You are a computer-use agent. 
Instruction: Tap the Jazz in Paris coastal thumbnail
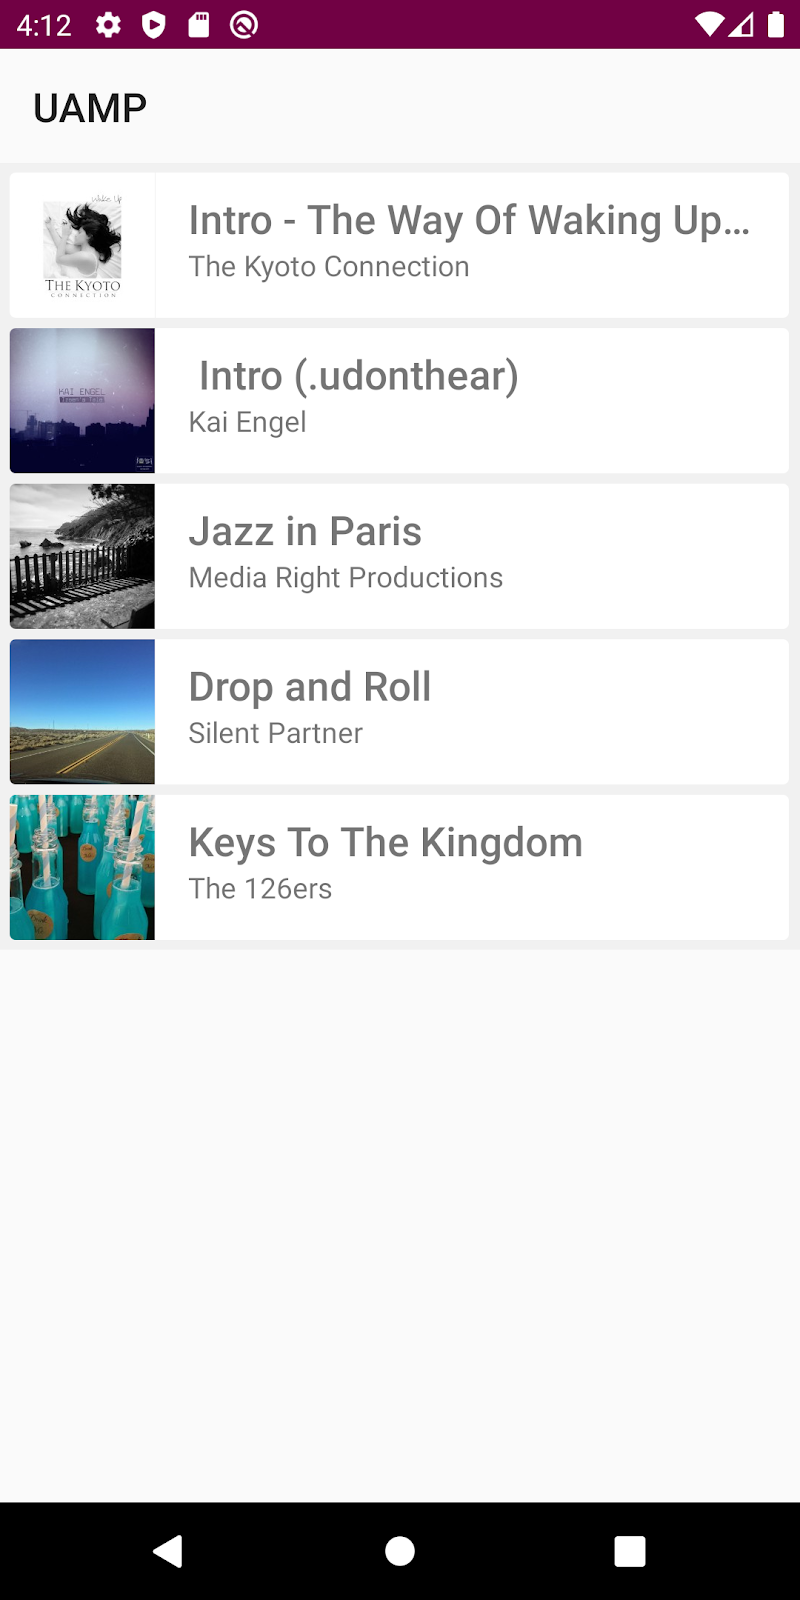pyautogui.click(x=82, y=556)
